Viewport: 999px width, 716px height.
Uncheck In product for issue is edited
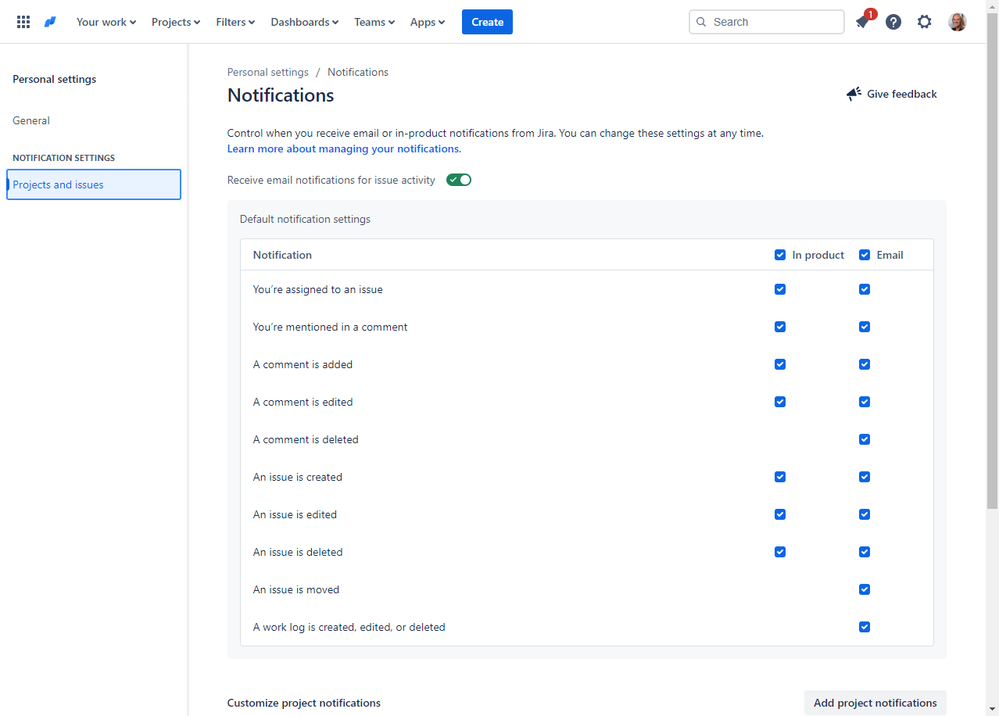780,514
